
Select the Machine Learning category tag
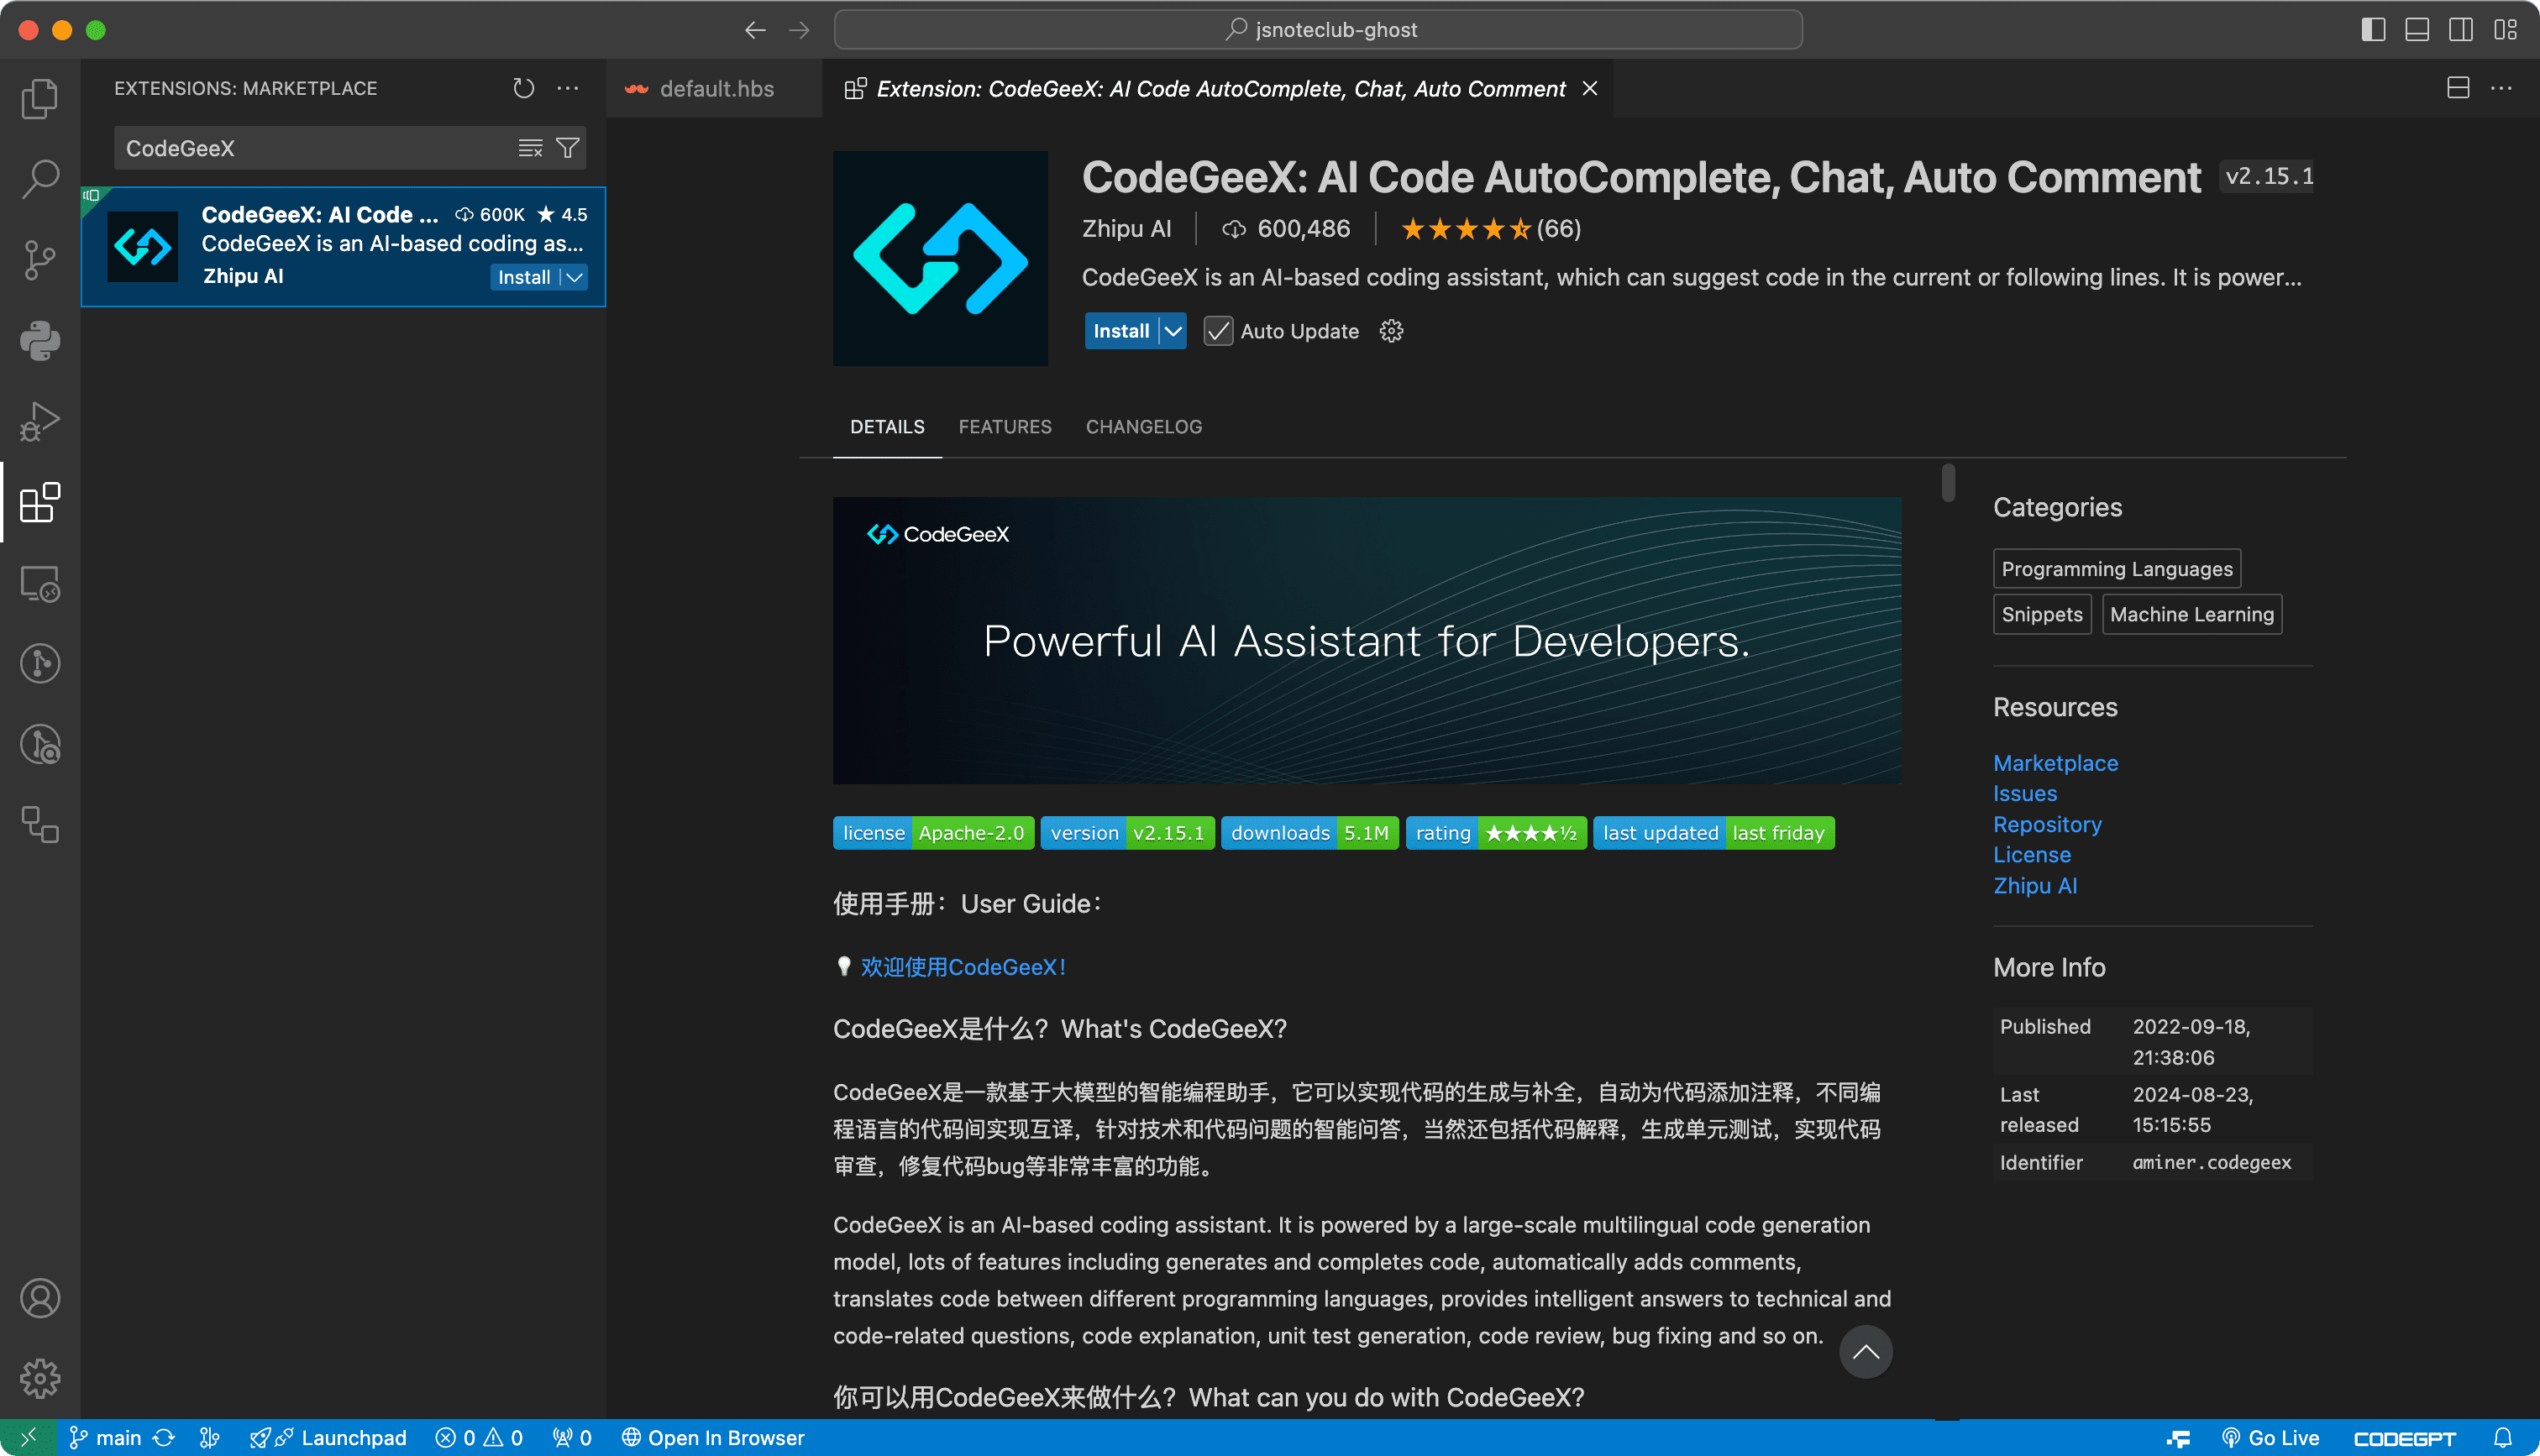pyautogui.click(x=2192, y=614)
